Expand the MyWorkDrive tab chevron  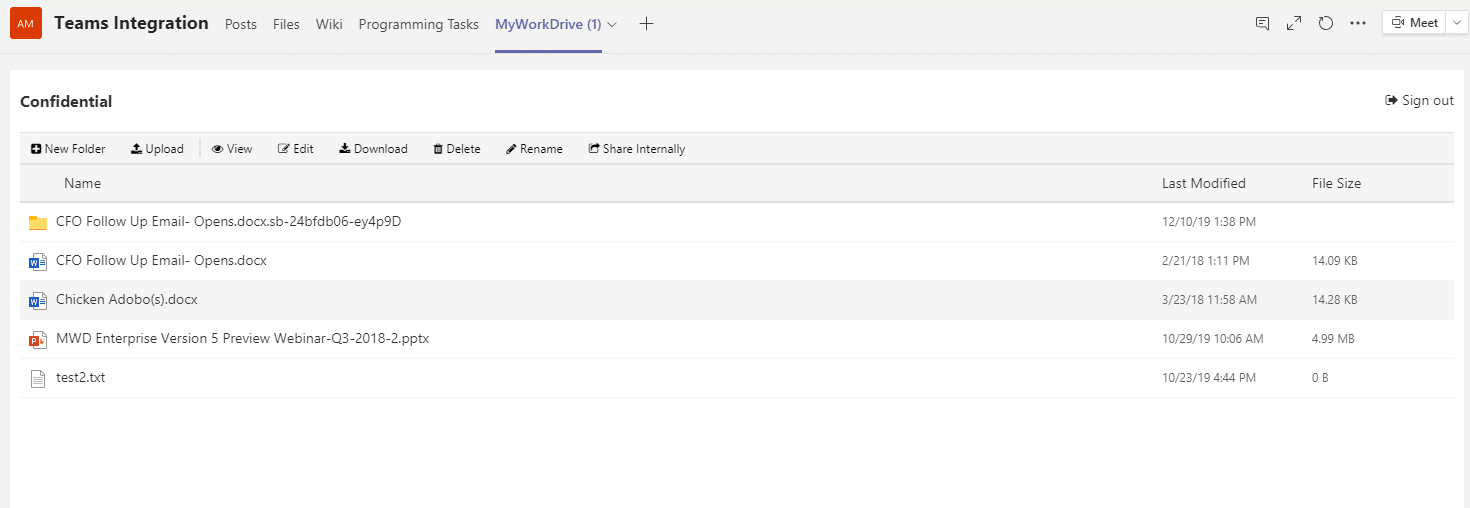613,24
